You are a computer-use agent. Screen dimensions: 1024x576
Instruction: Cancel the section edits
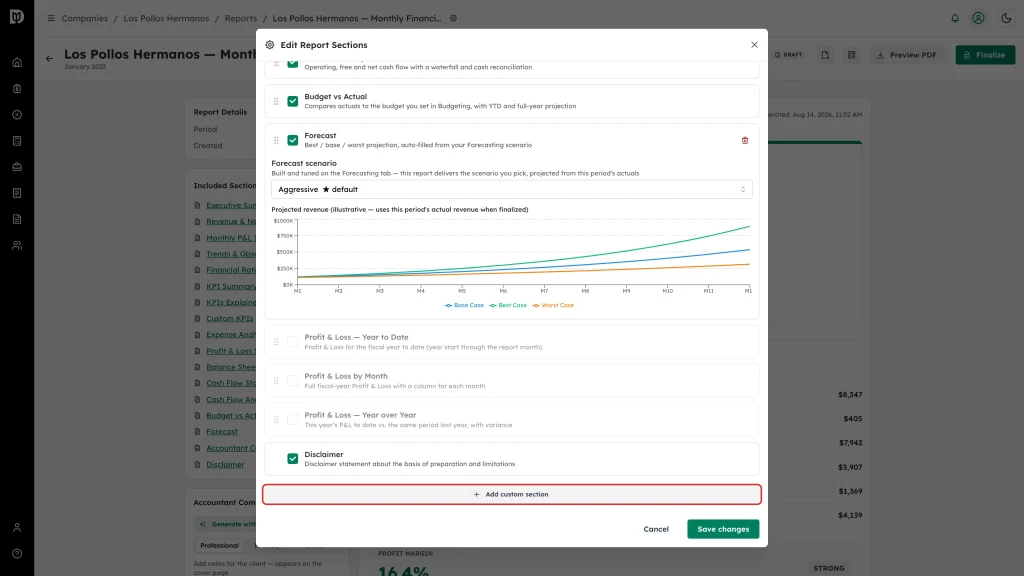point(656,529)
